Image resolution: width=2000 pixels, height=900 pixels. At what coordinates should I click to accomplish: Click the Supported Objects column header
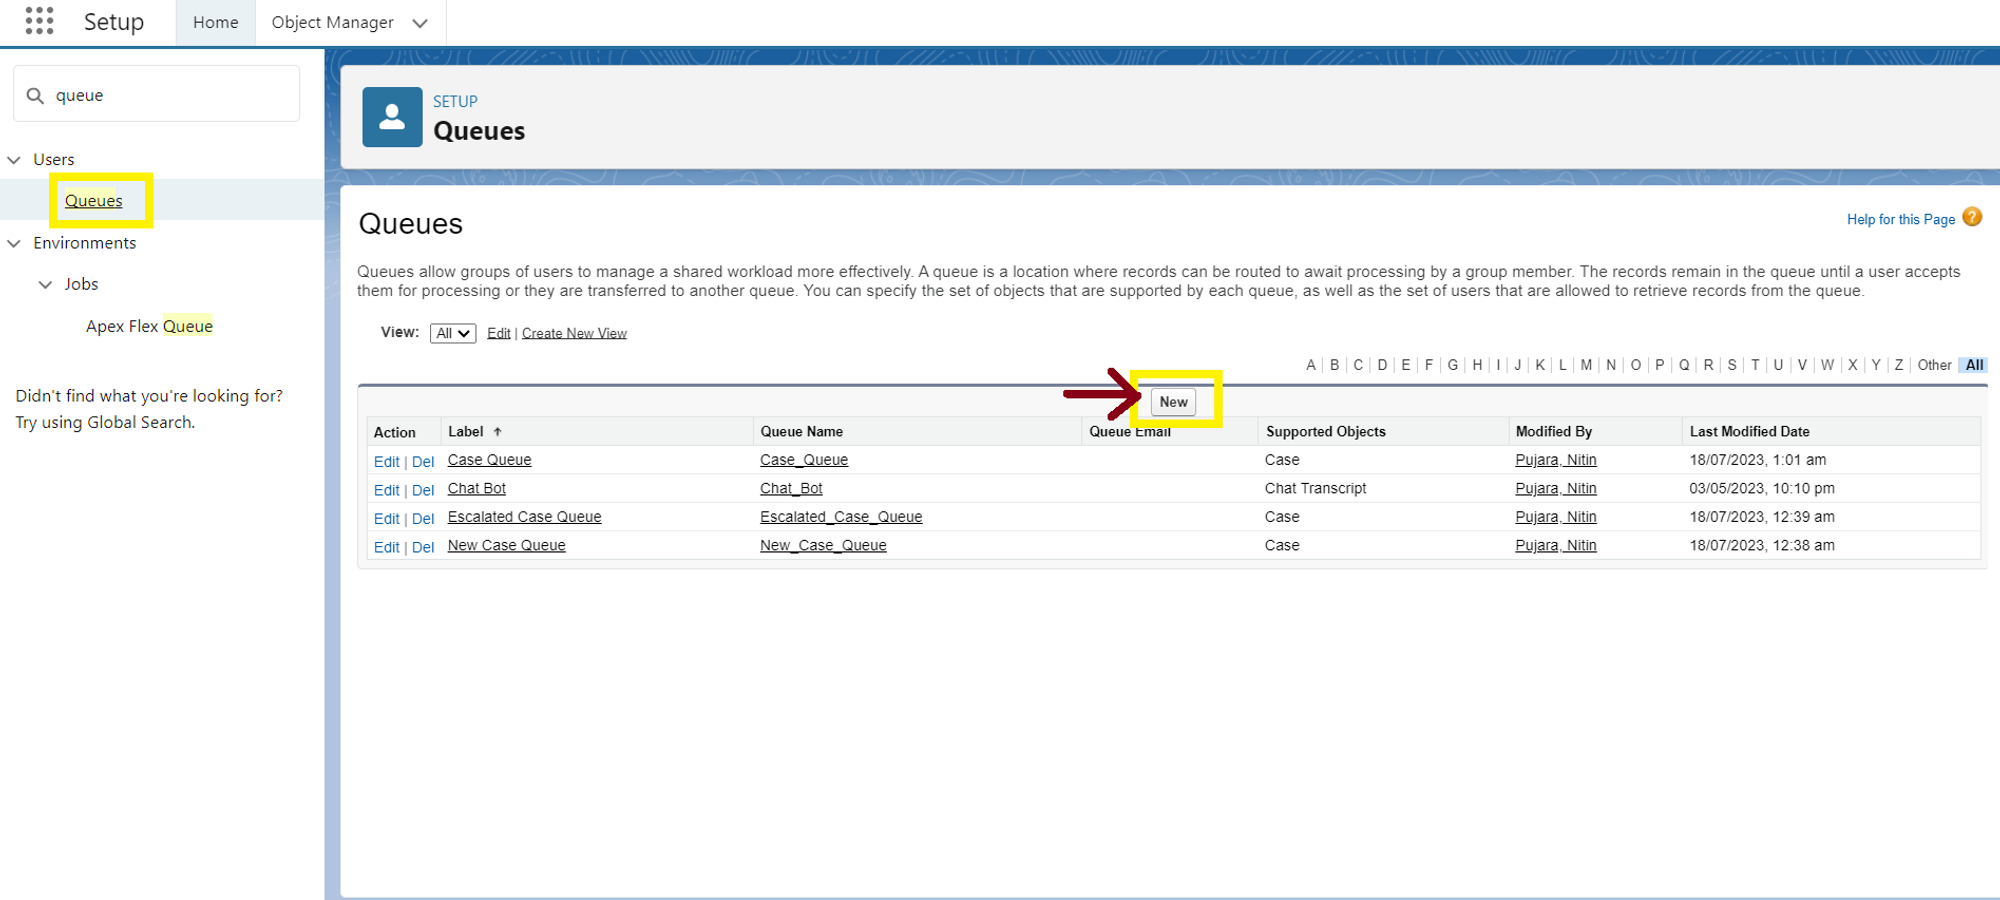(1326, 432)
